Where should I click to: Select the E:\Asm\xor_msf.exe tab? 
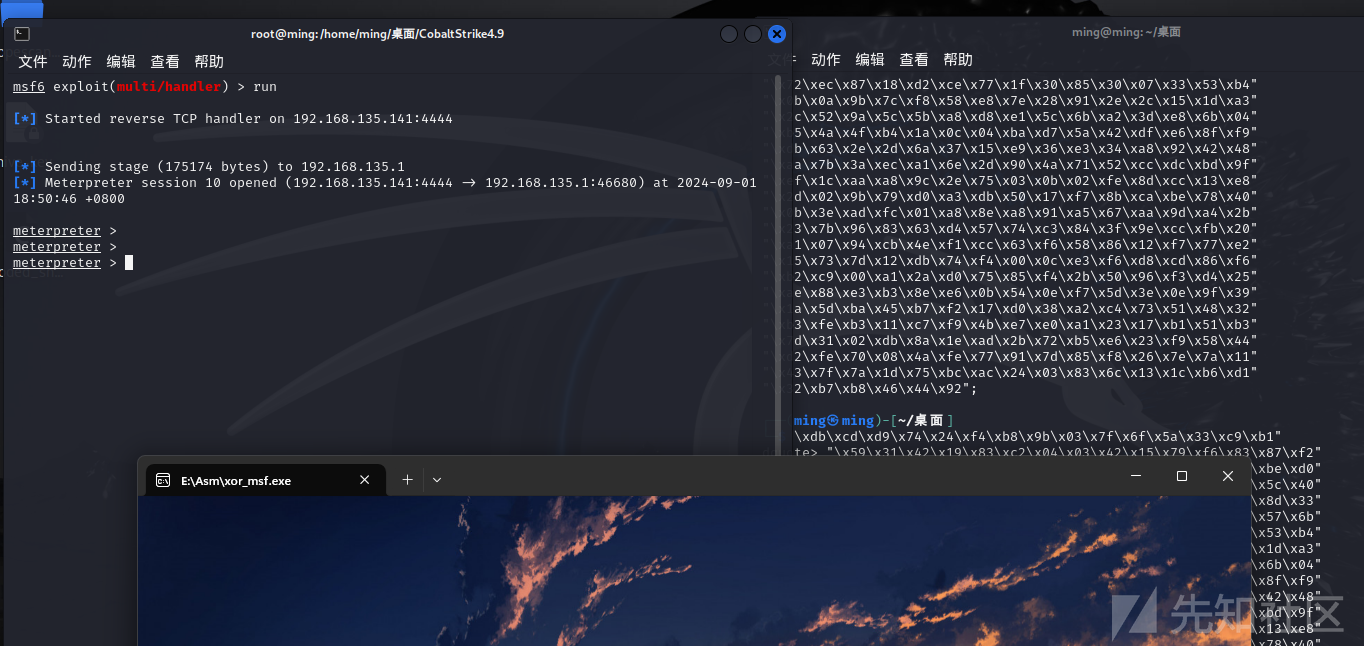click(x=264, y=480)
